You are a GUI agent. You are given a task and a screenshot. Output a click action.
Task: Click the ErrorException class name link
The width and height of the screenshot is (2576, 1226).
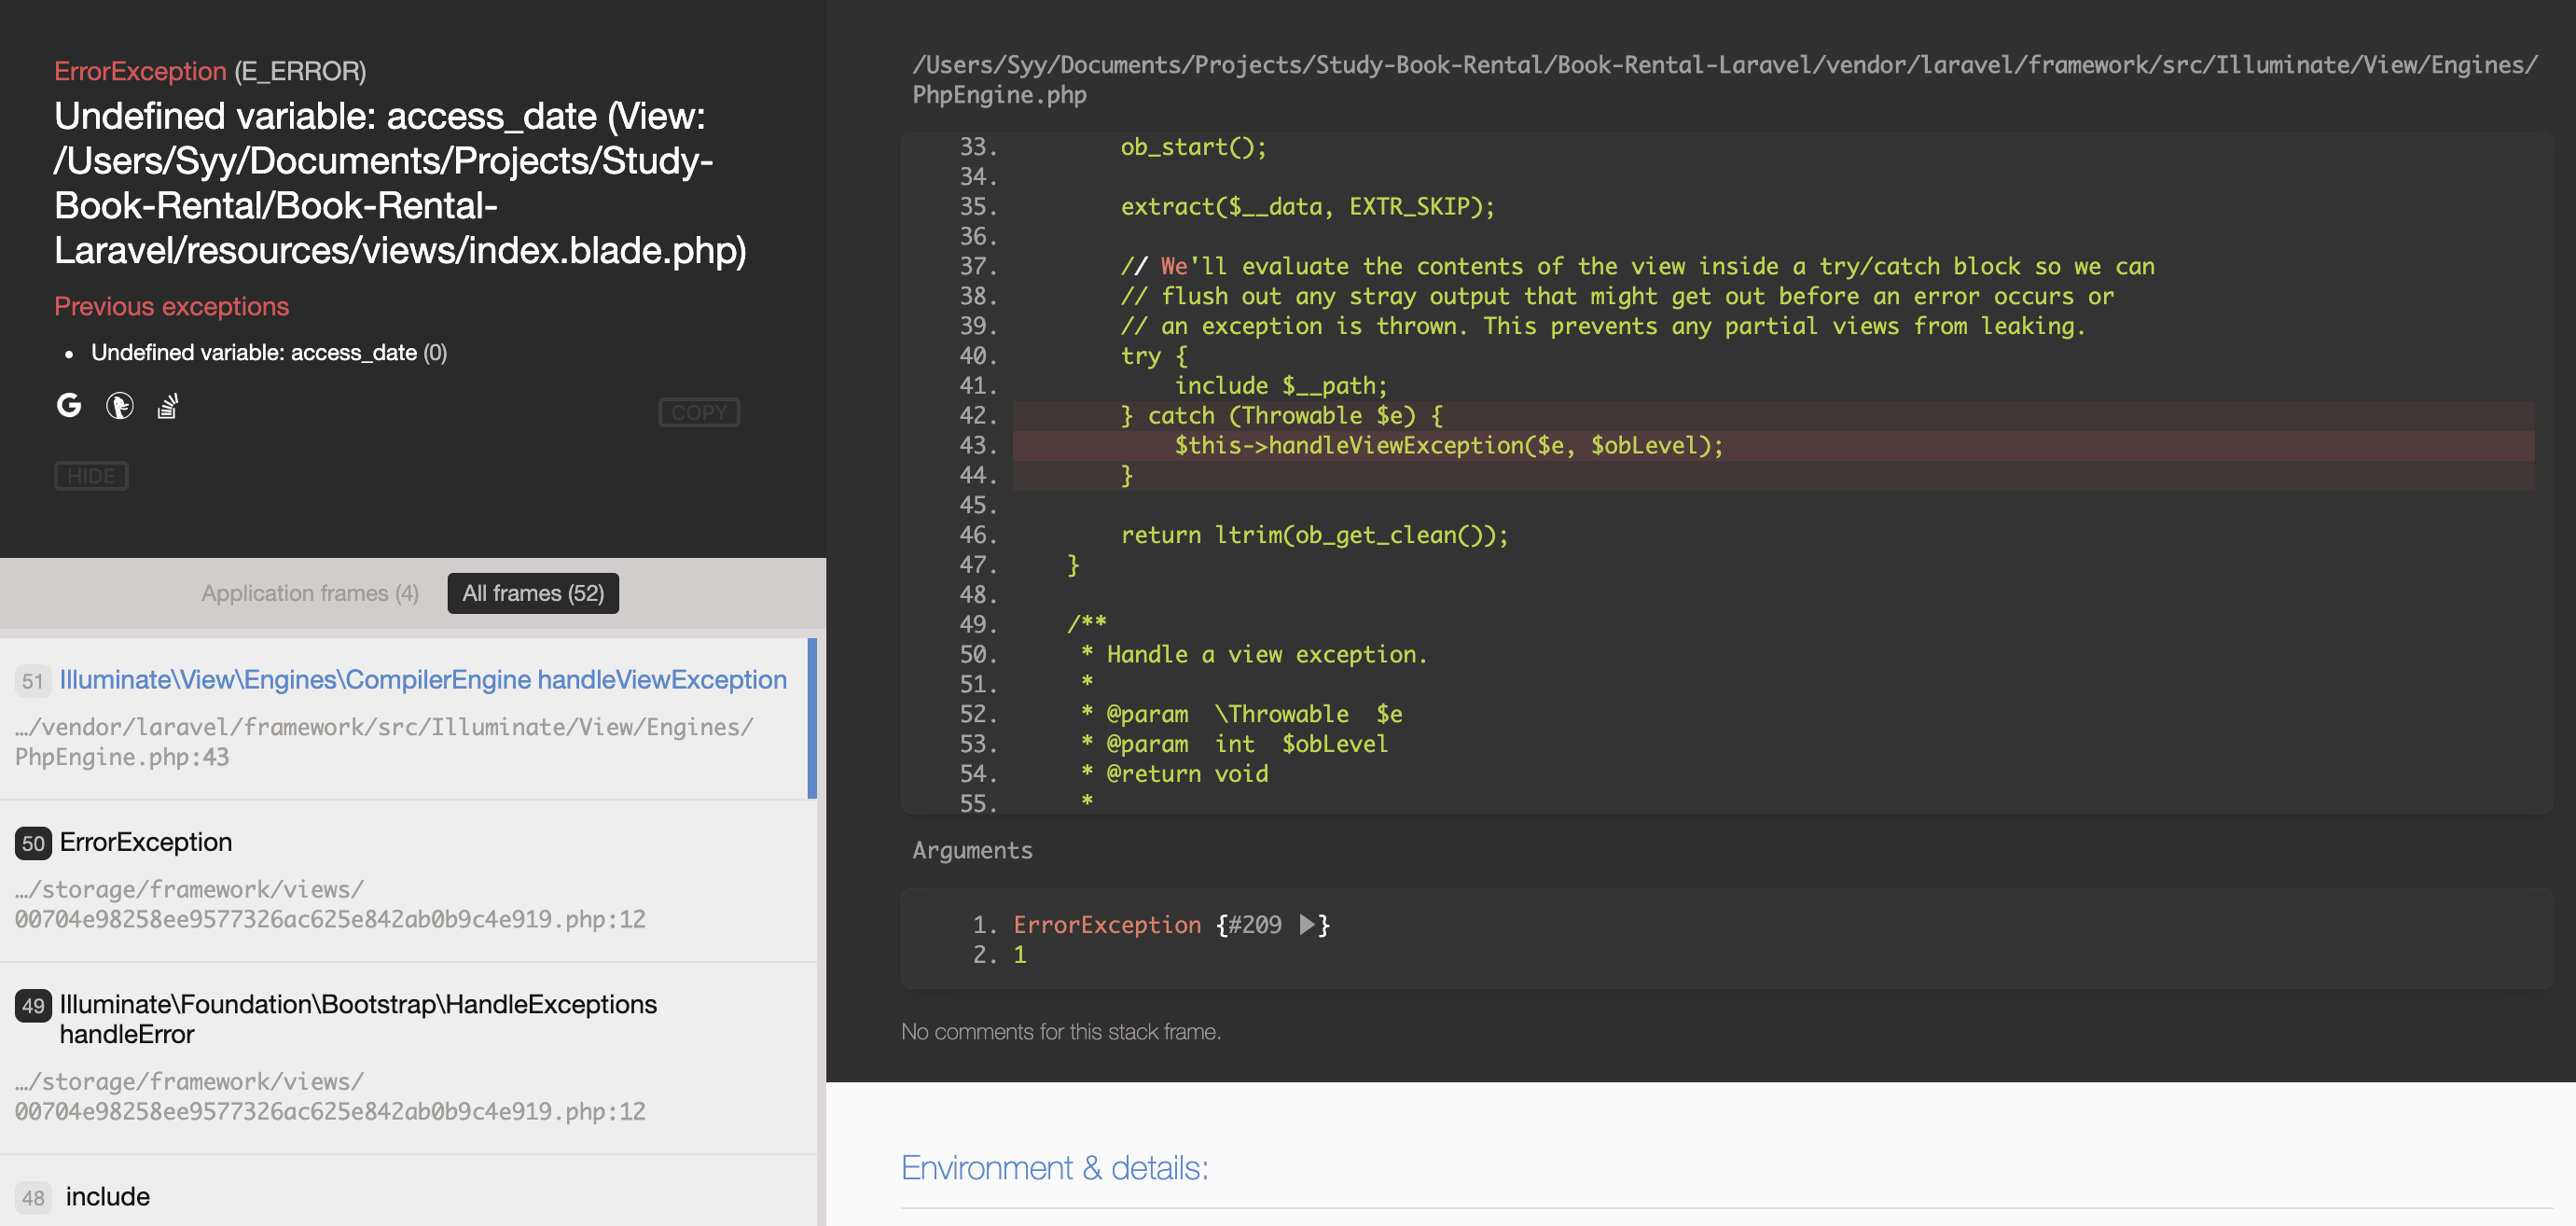(x=140, y=71)
